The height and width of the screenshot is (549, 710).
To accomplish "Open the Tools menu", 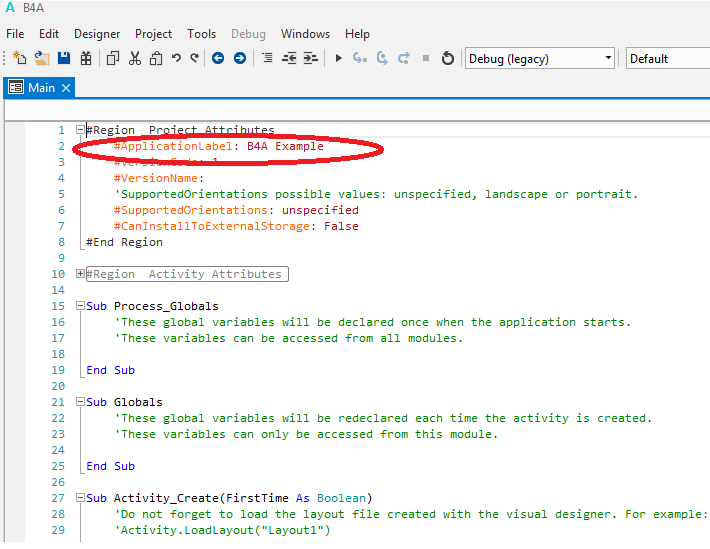I will tap(201, 34).
